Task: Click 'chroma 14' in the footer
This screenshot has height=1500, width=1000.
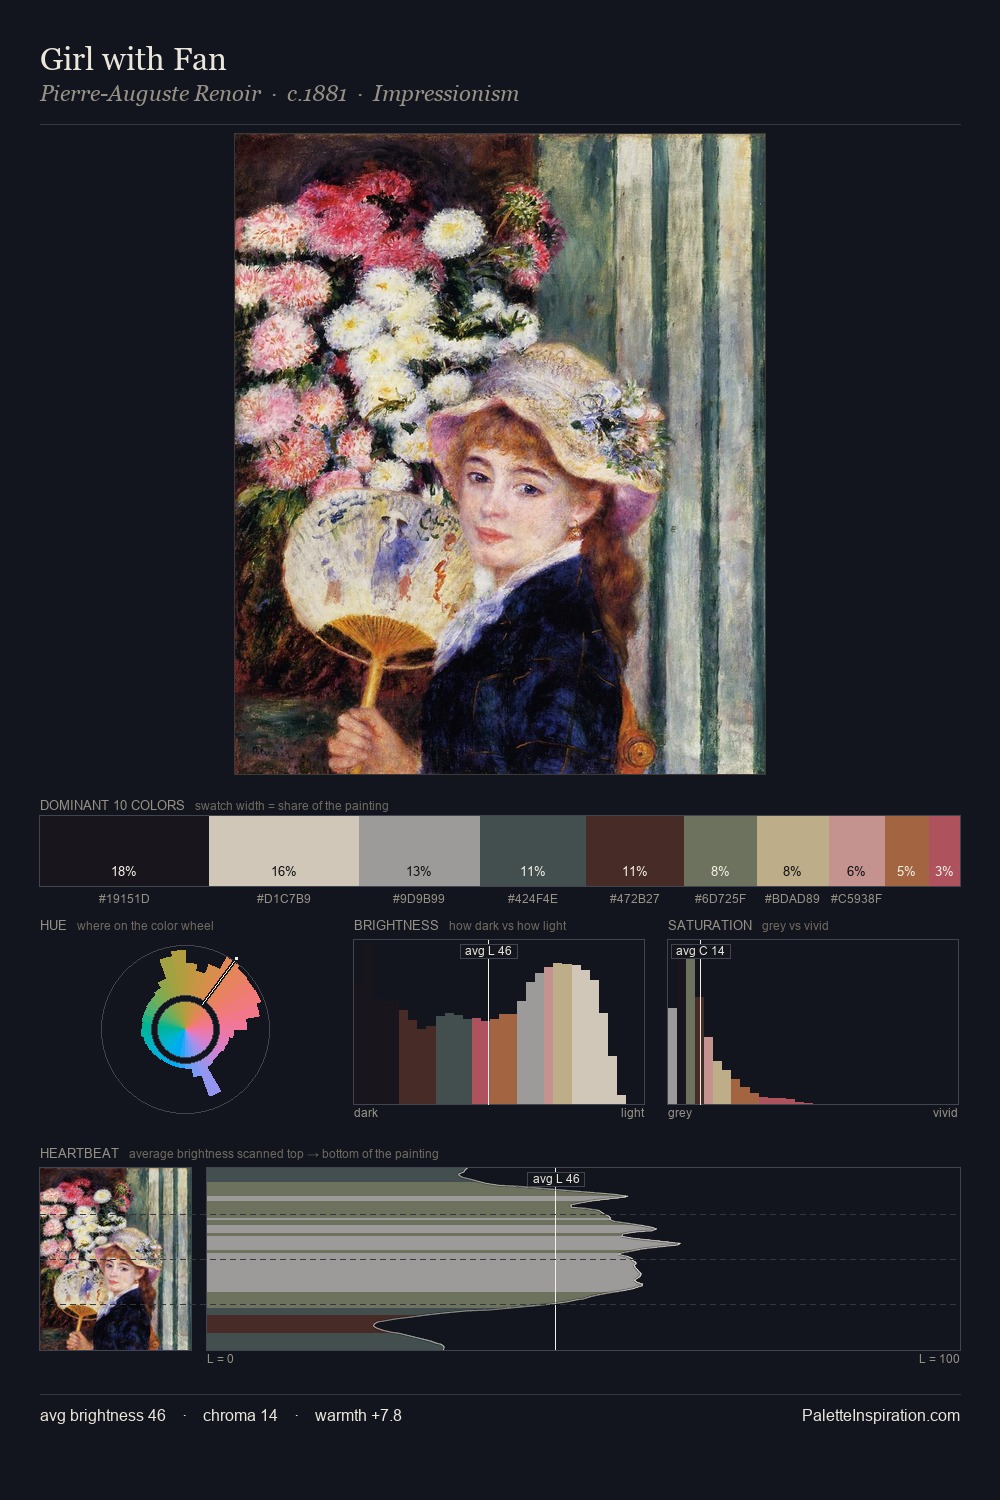Action: tap(240, 1415)
